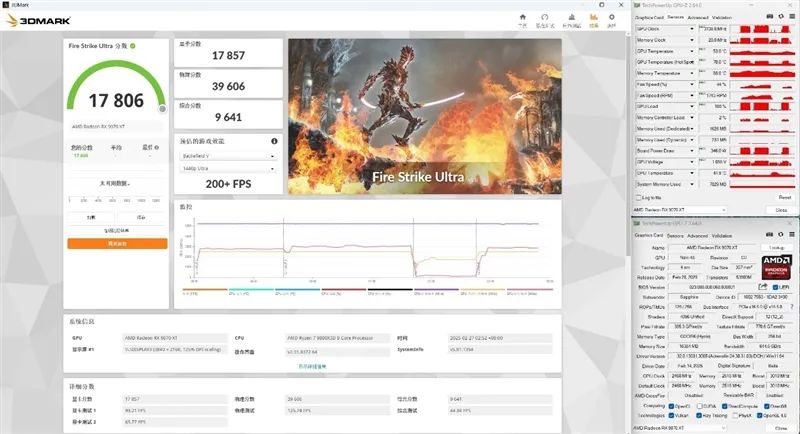This screenshot has width=800, height=434.
Task: Click the Fire Strike Ultra benchmark image
Action: click(425, 116)
